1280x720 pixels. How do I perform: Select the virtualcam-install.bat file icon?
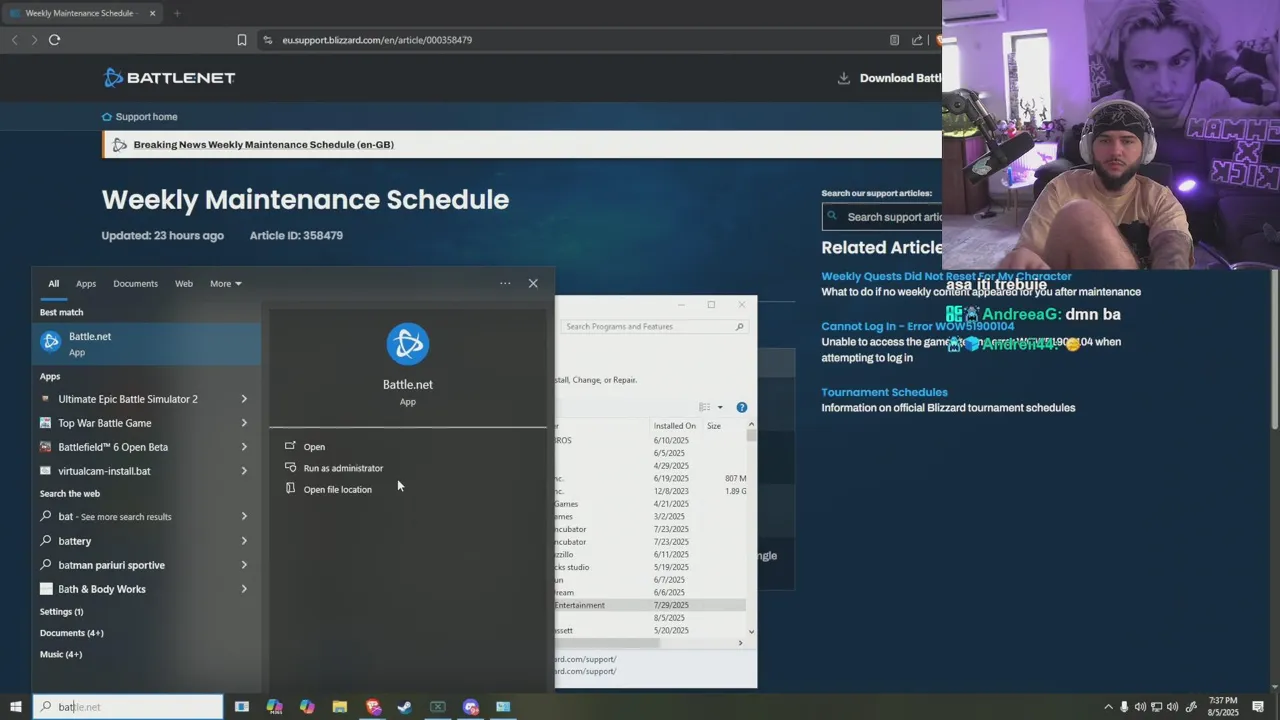tap(46, 471)
